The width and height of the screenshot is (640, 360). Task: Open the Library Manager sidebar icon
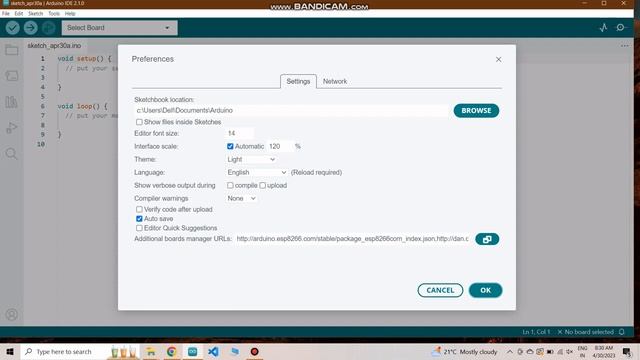click(11, 102)
